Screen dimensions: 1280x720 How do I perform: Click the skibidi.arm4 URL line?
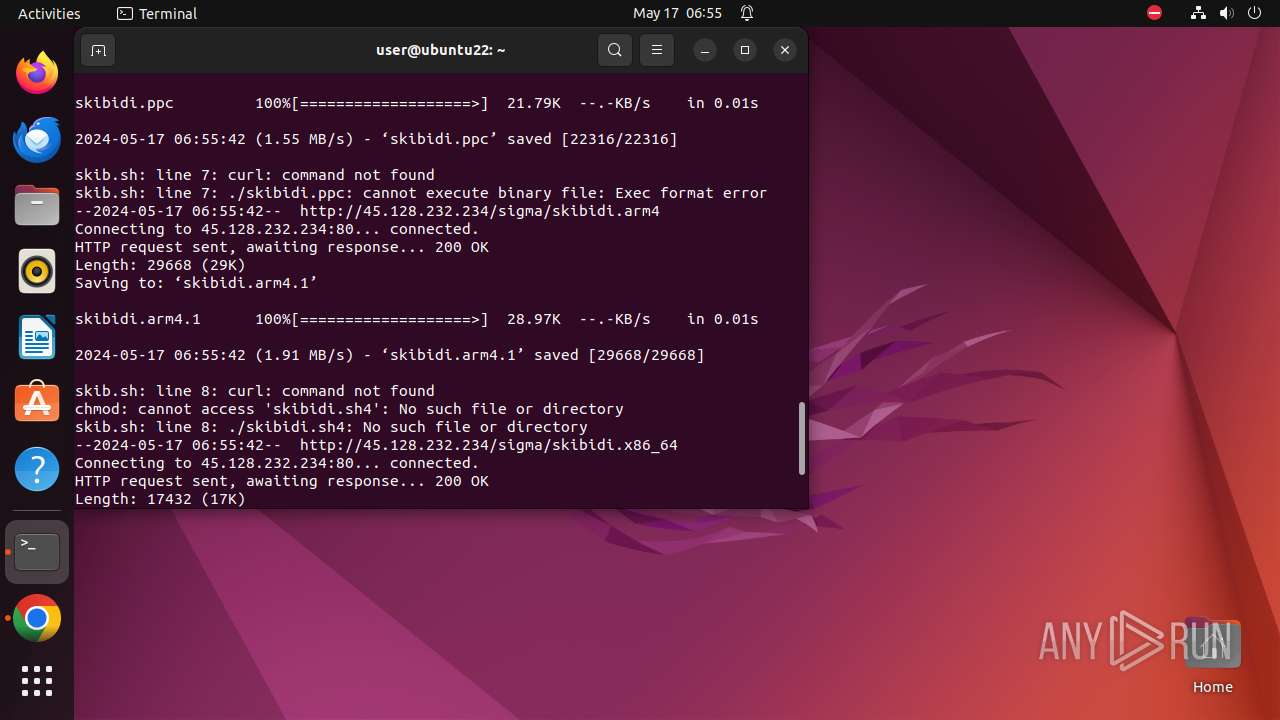point(367,211)
